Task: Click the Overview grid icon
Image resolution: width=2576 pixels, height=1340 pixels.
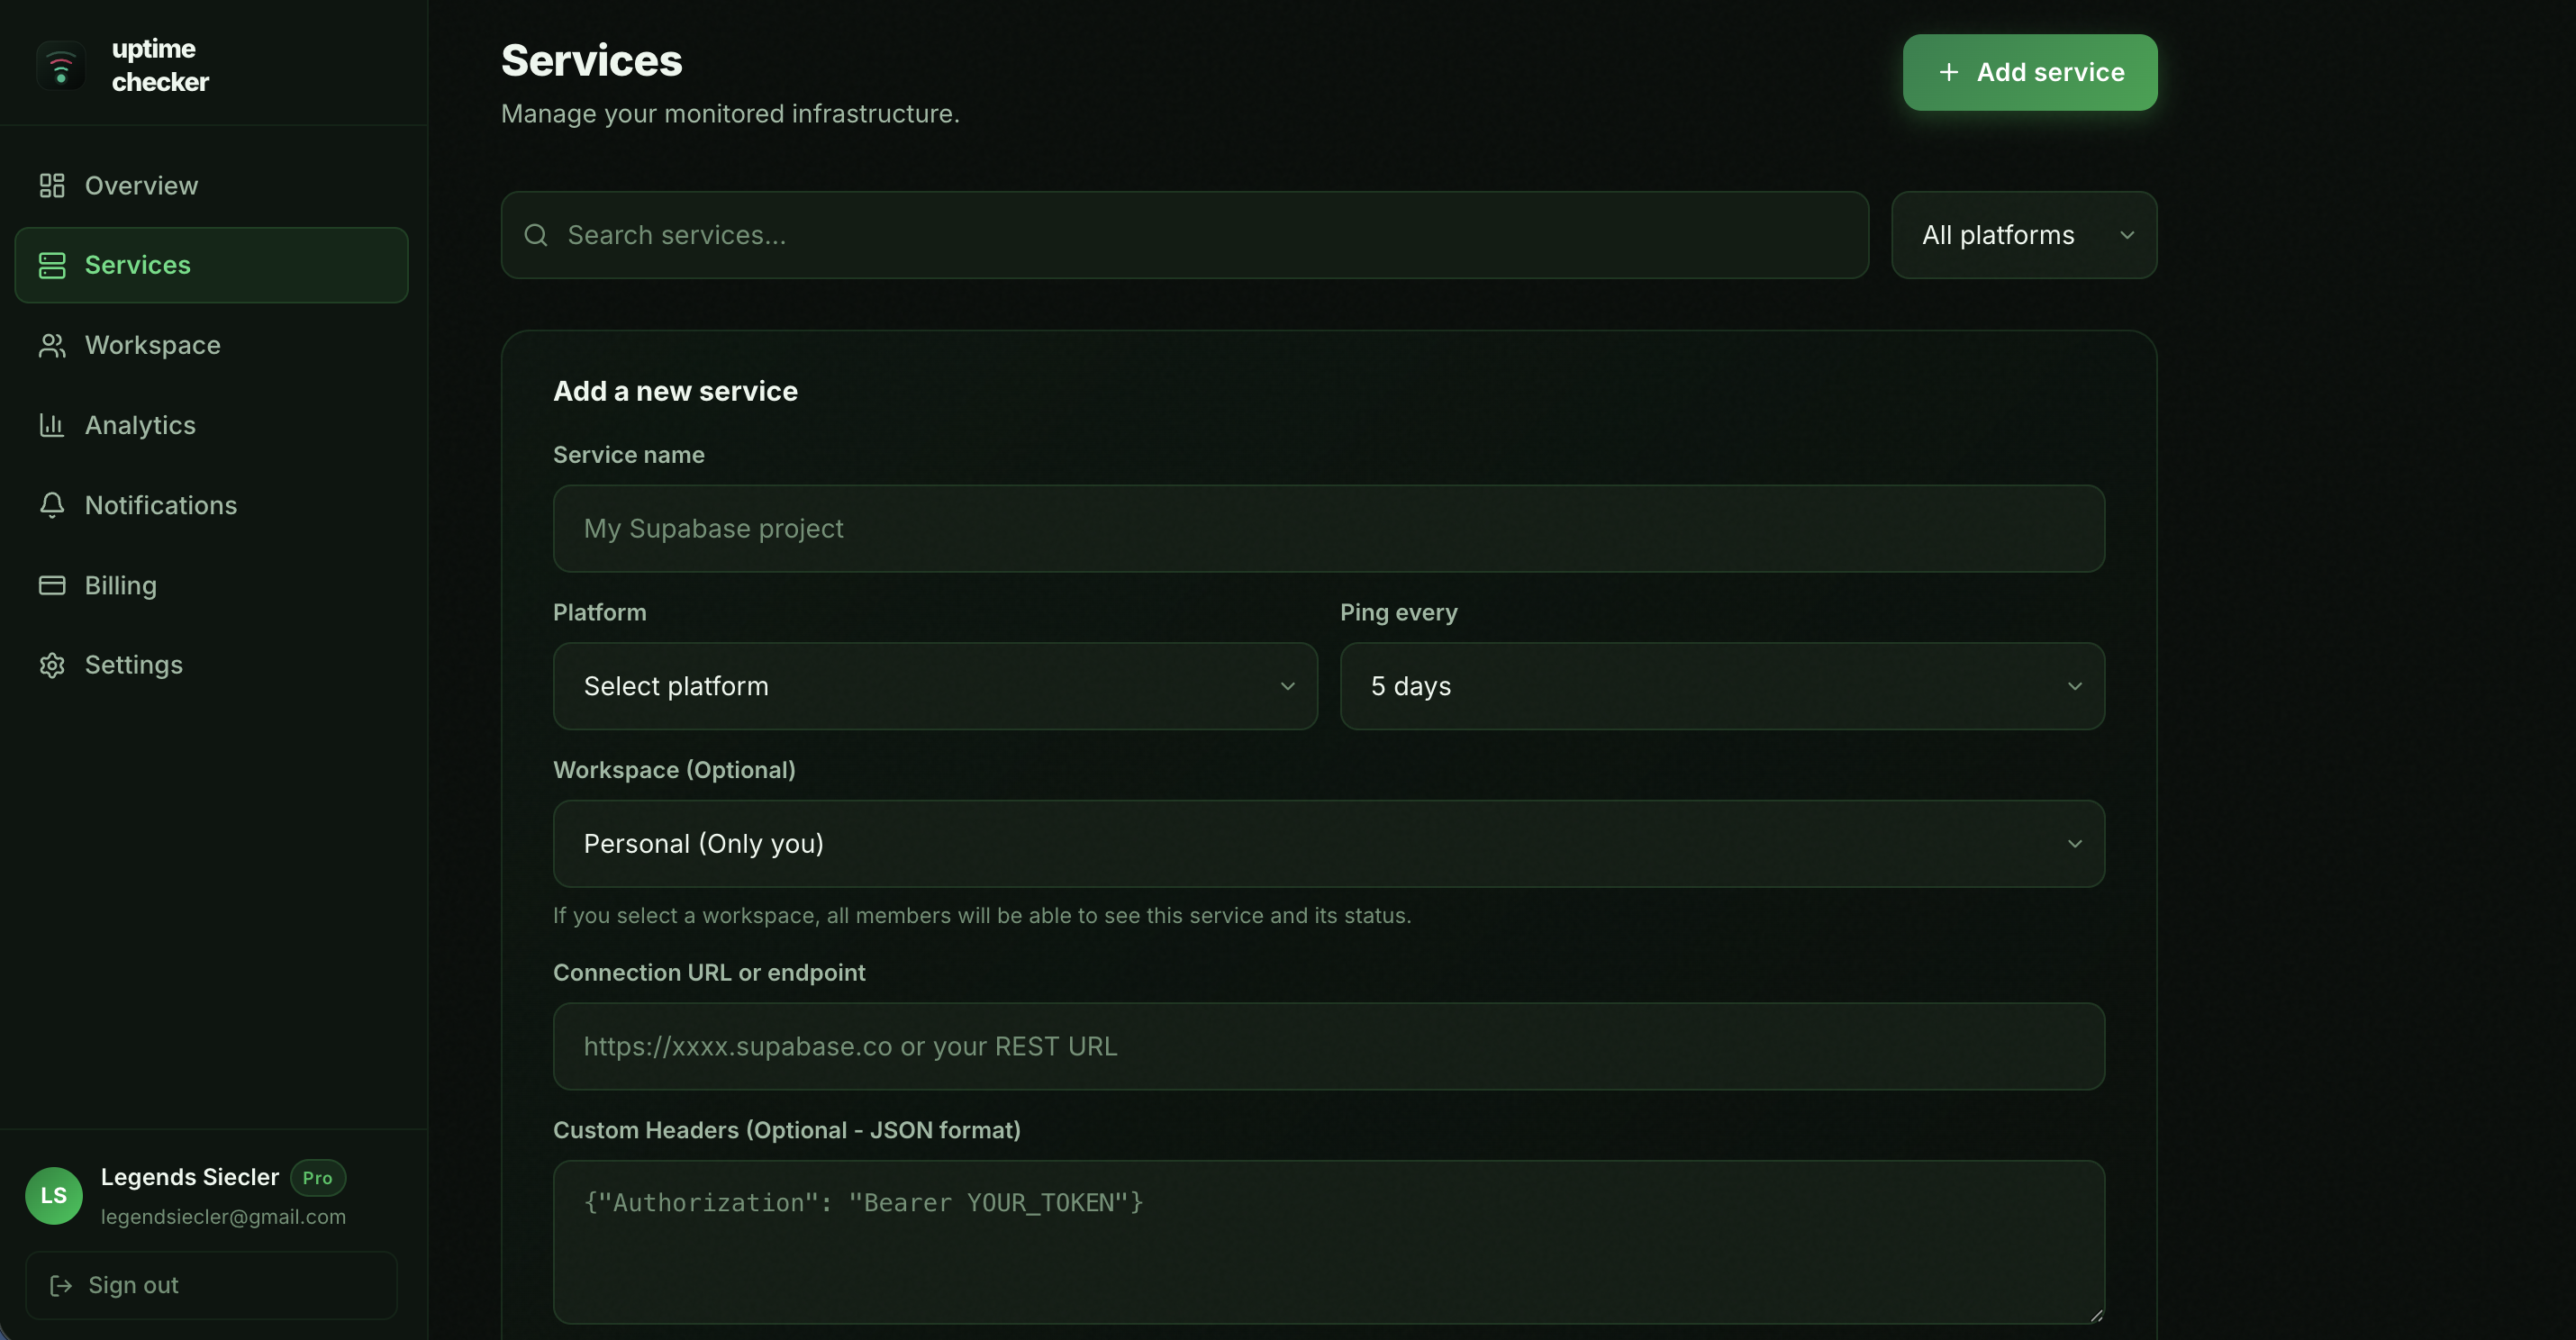Action: point(52,186)
